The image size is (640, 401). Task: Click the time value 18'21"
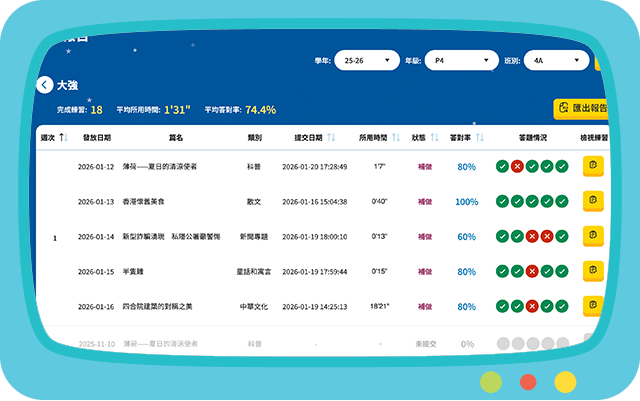coord(380,306)
